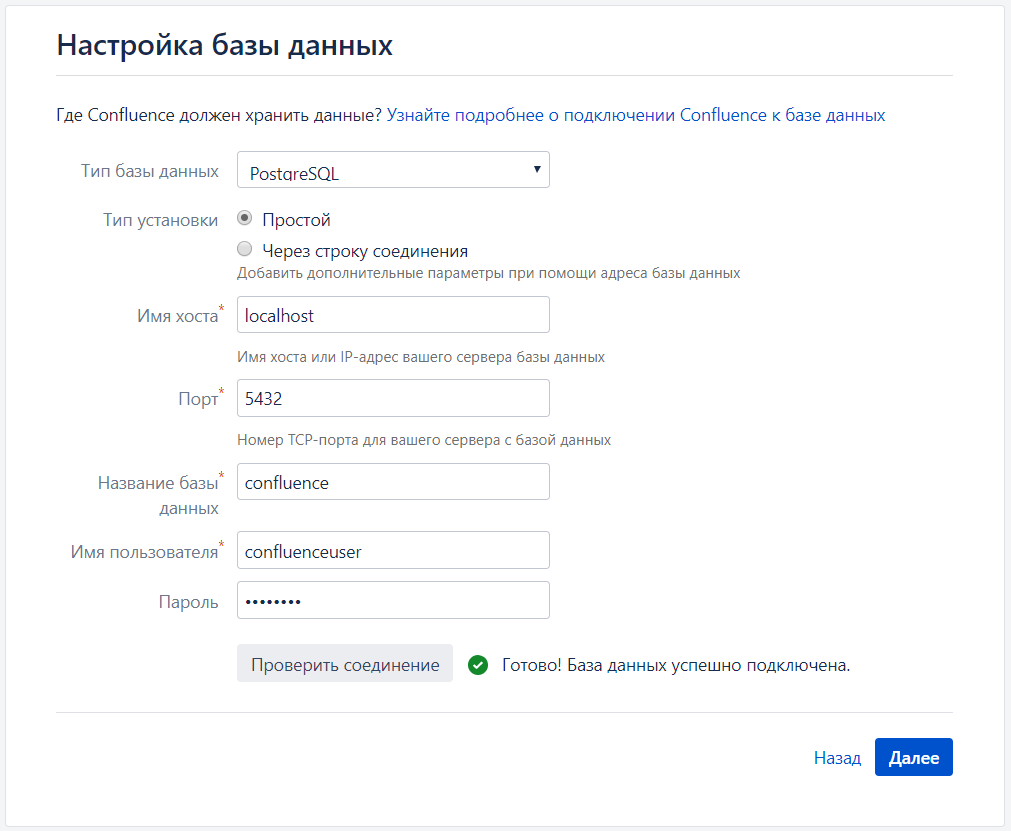
Task: Click the "Тип базы данных" label
Action: coord(150,171)
